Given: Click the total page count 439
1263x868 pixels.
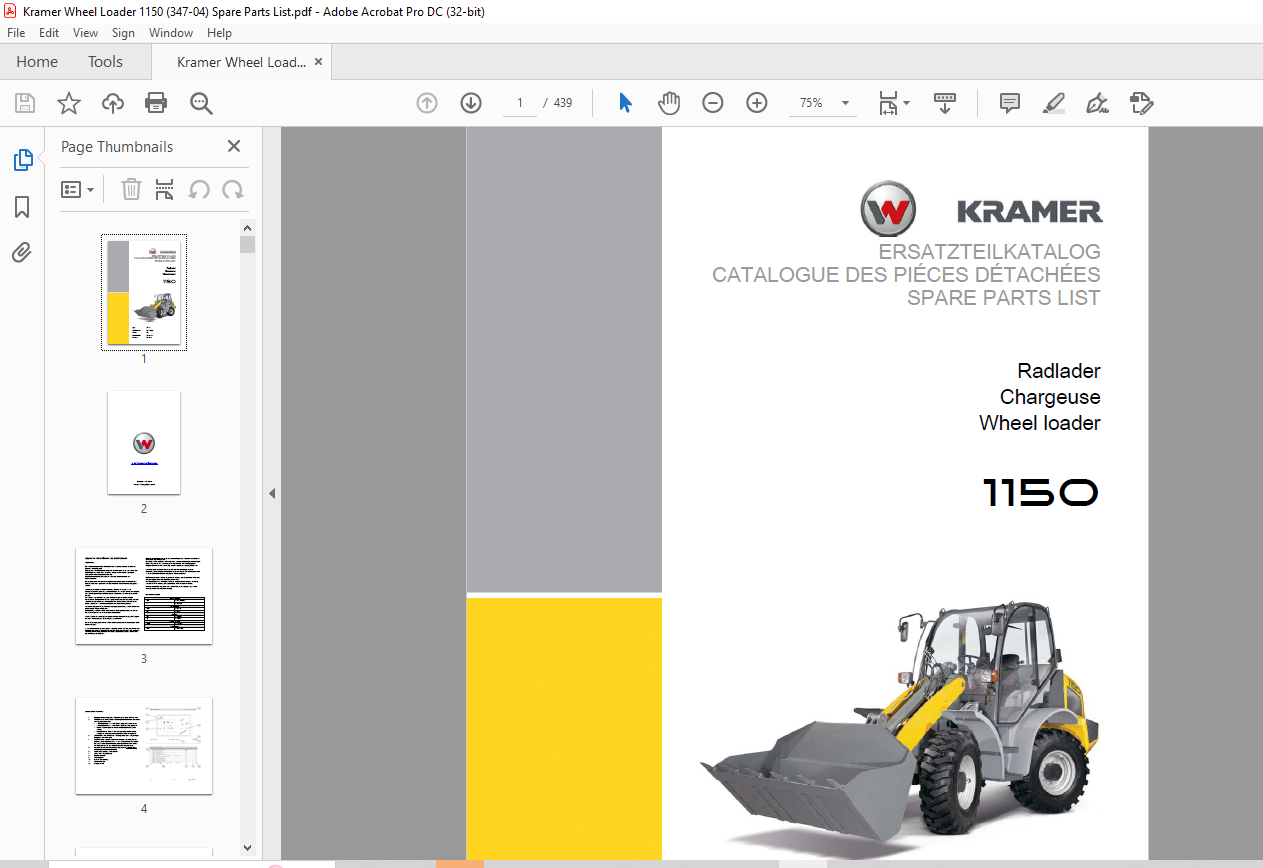Looking at the screenshot, I should (563, 103).
